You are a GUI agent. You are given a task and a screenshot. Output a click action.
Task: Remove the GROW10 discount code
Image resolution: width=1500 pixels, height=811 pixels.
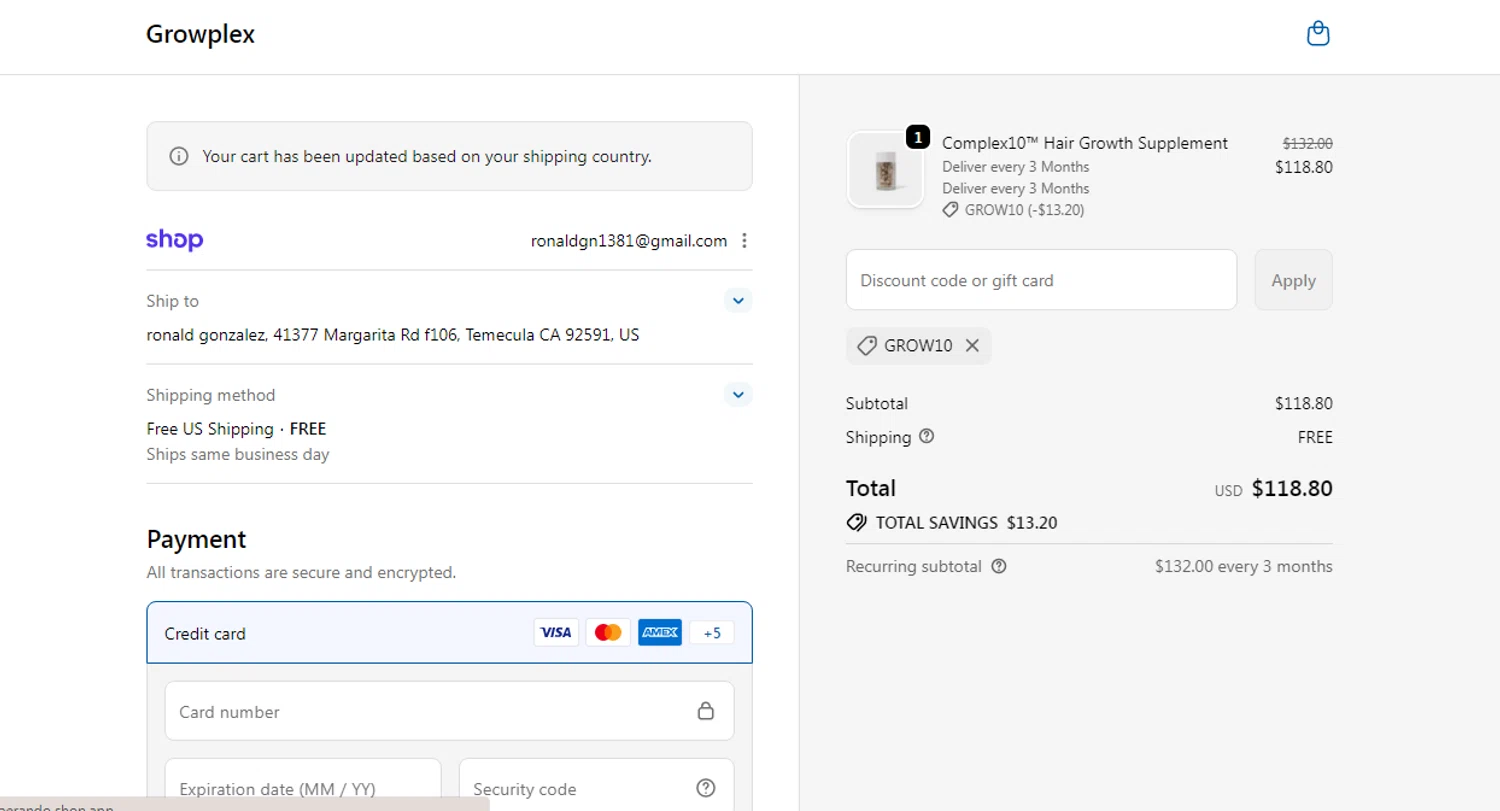(972, 346)
